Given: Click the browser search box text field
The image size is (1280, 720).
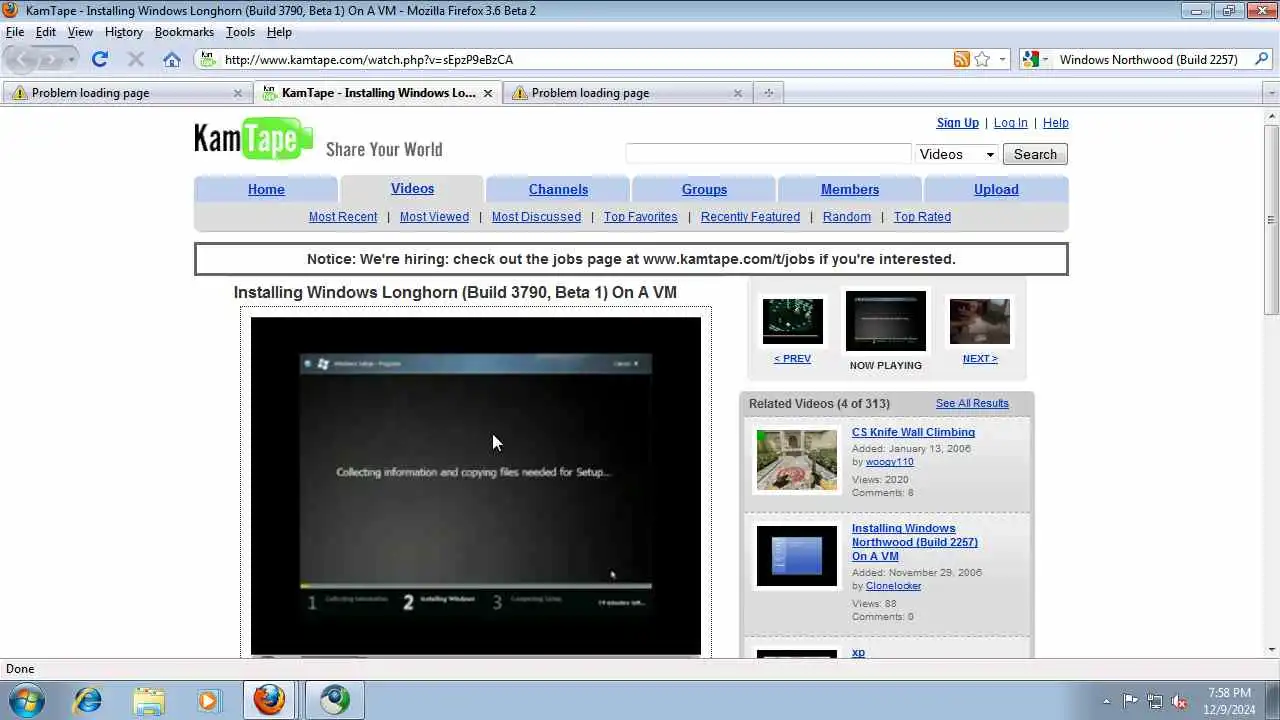Looking at the screenshot, I should [1150, 59].
